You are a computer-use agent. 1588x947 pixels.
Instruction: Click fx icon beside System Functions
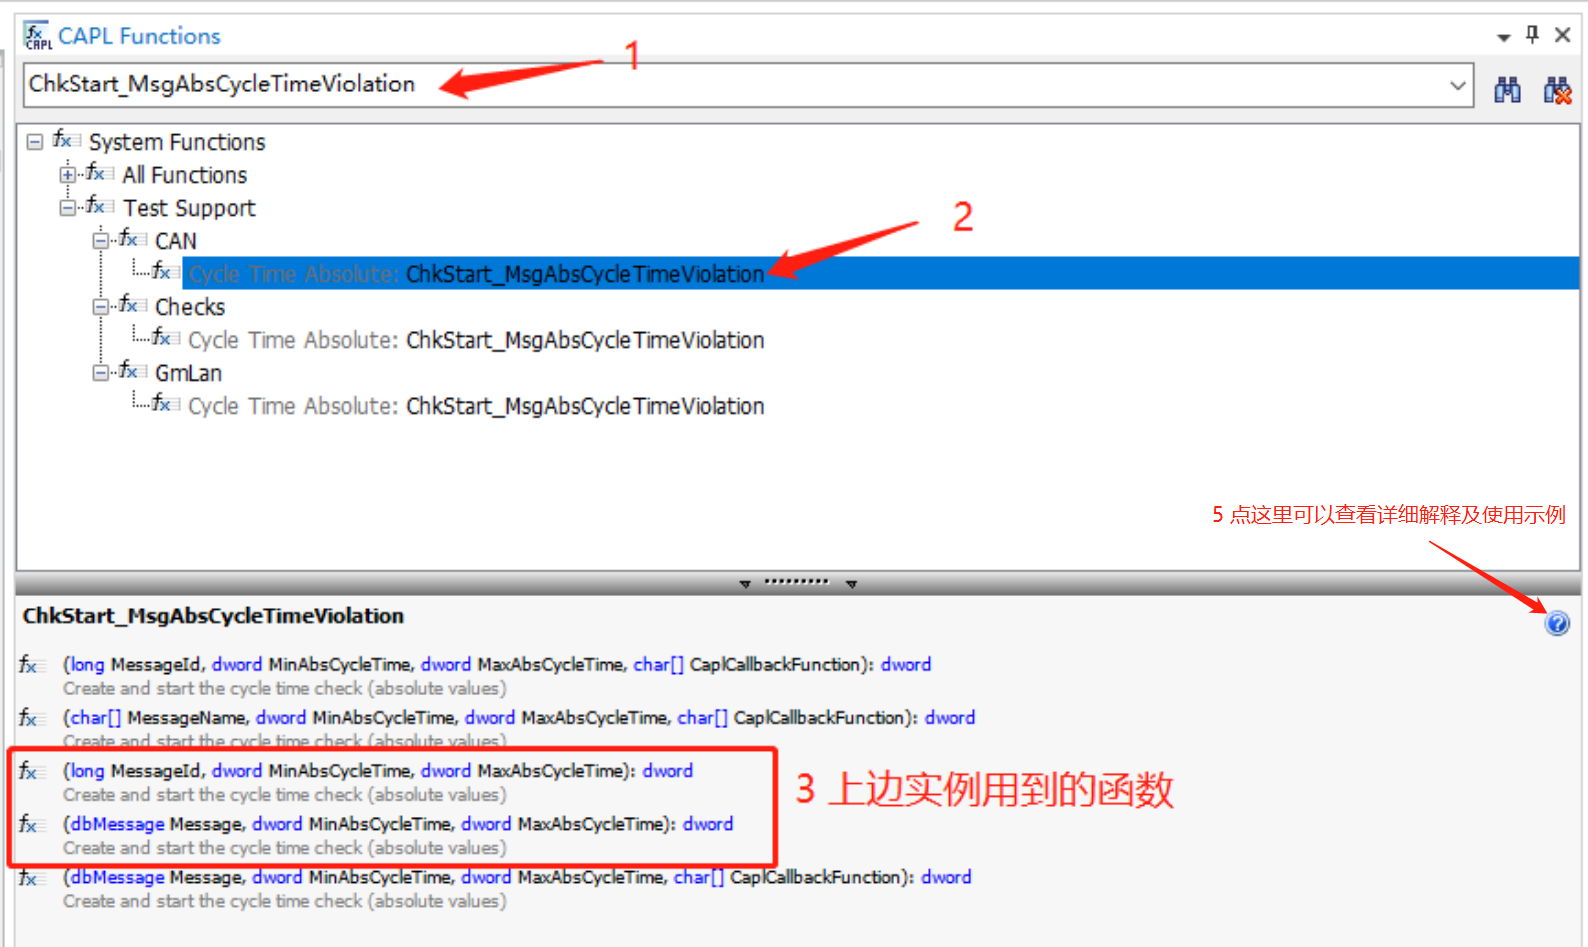click(66, 140)
